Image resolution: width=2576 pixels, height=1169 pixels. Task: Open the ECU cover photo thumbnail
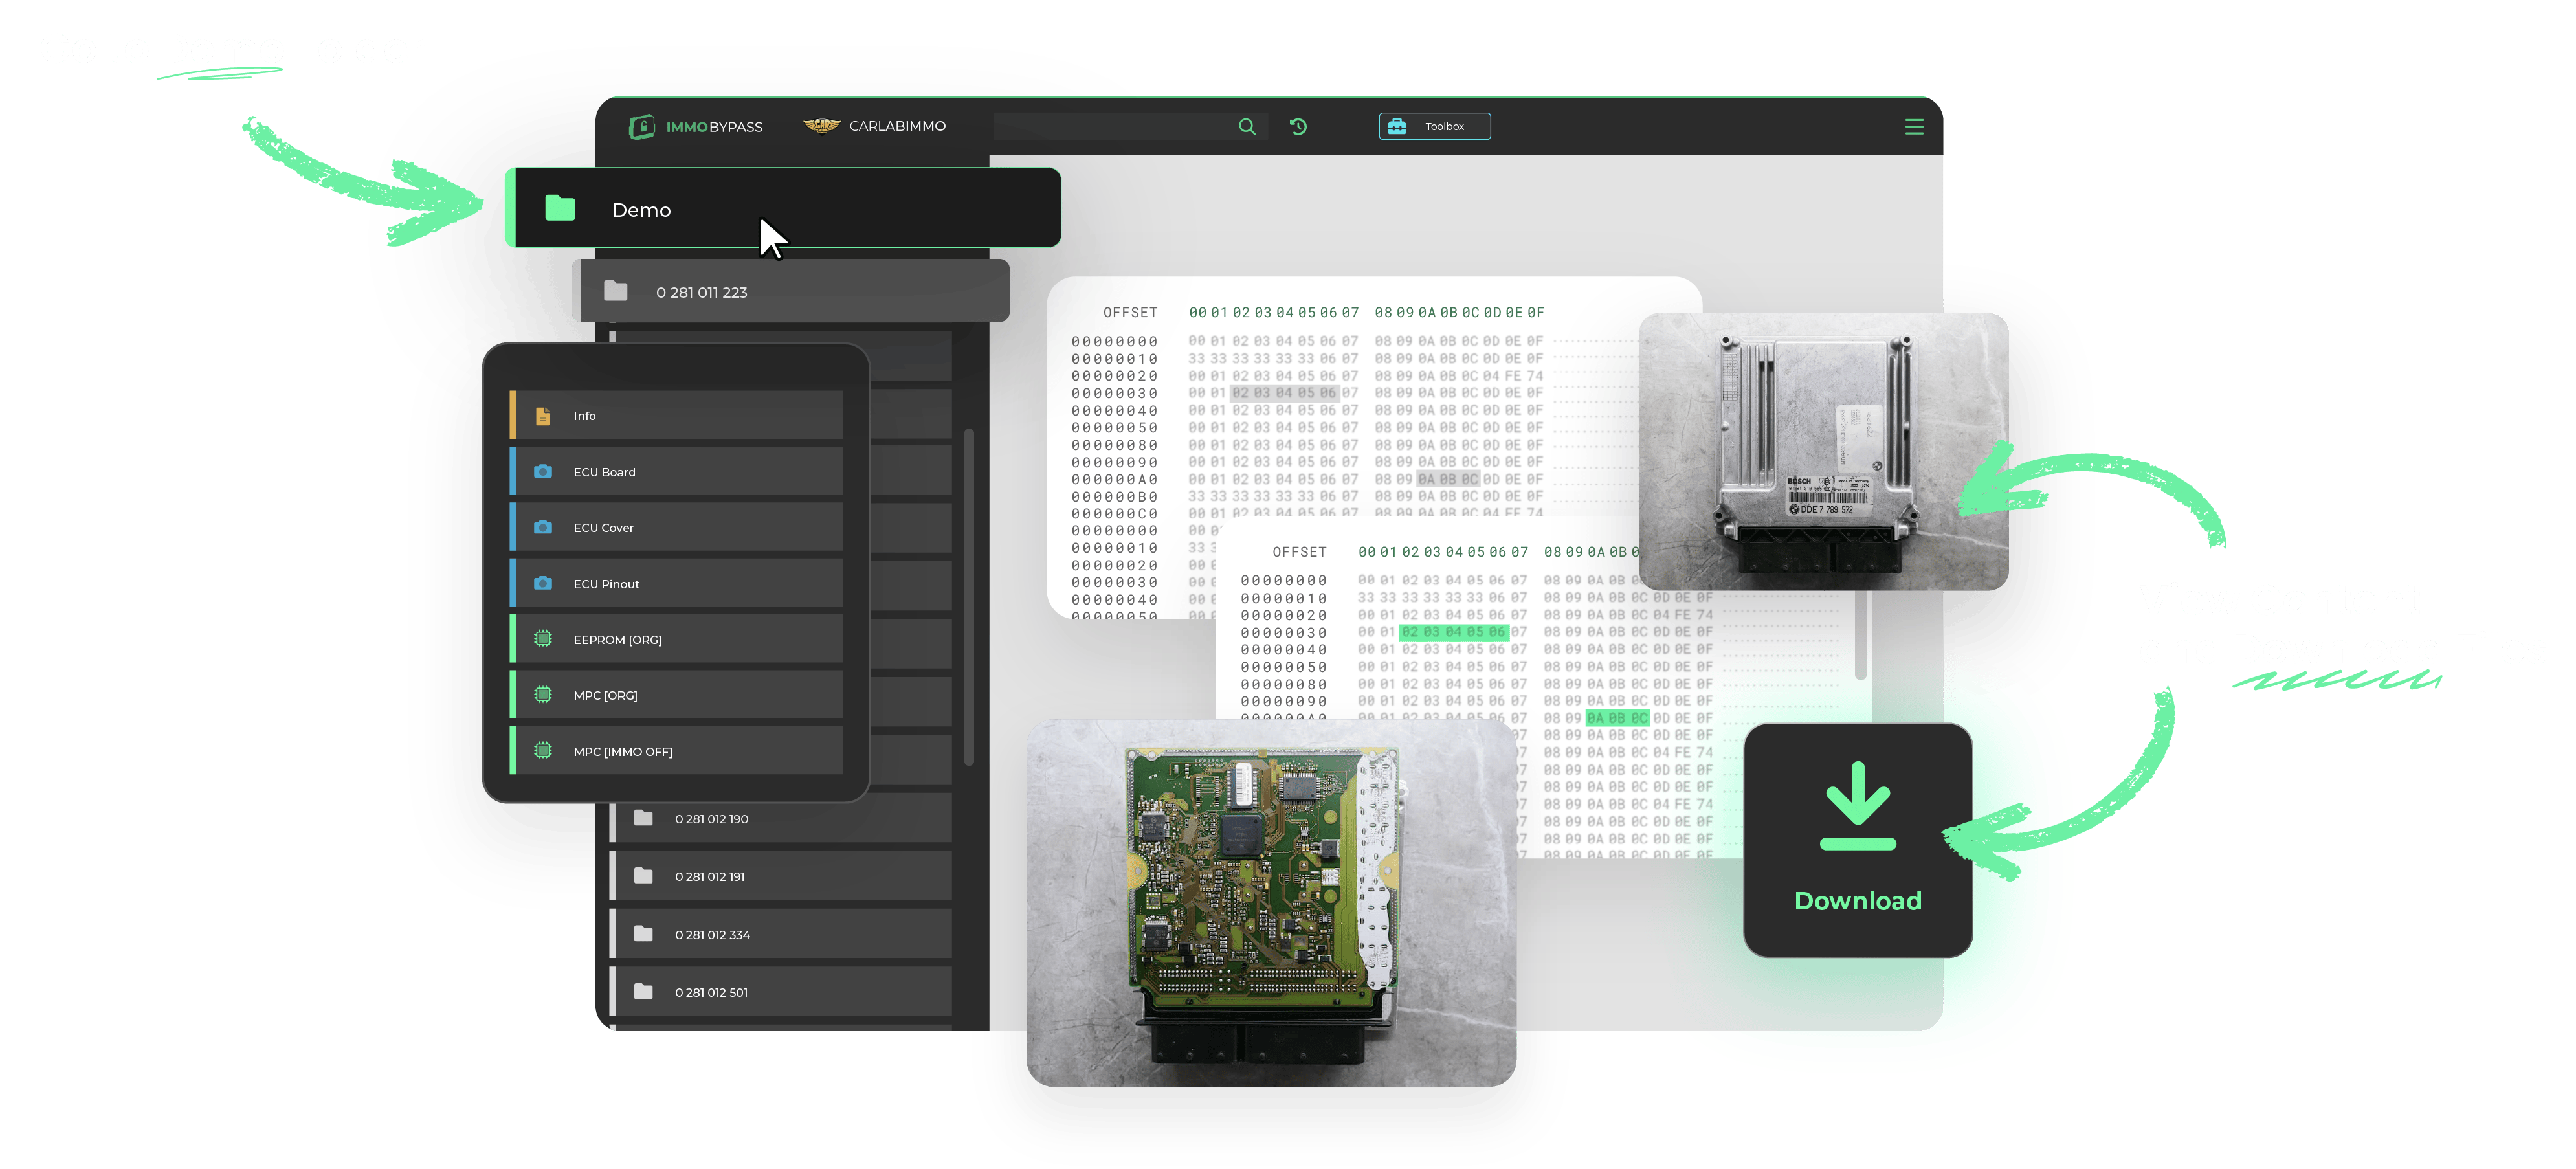tap(1823, 451)
